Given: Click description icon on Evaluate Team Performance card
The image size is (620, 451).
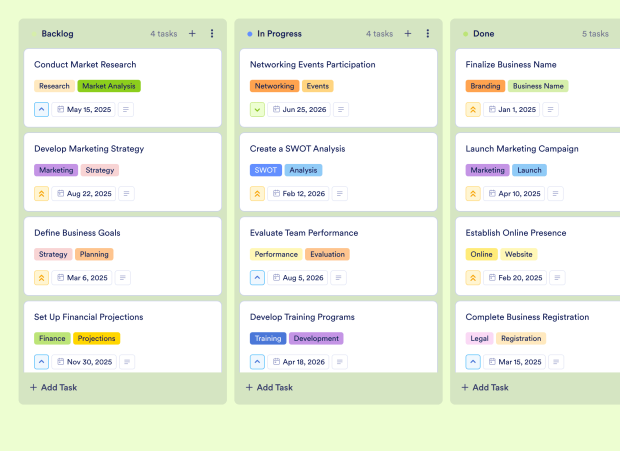Looking at the screenshot, I should (340, 278).
